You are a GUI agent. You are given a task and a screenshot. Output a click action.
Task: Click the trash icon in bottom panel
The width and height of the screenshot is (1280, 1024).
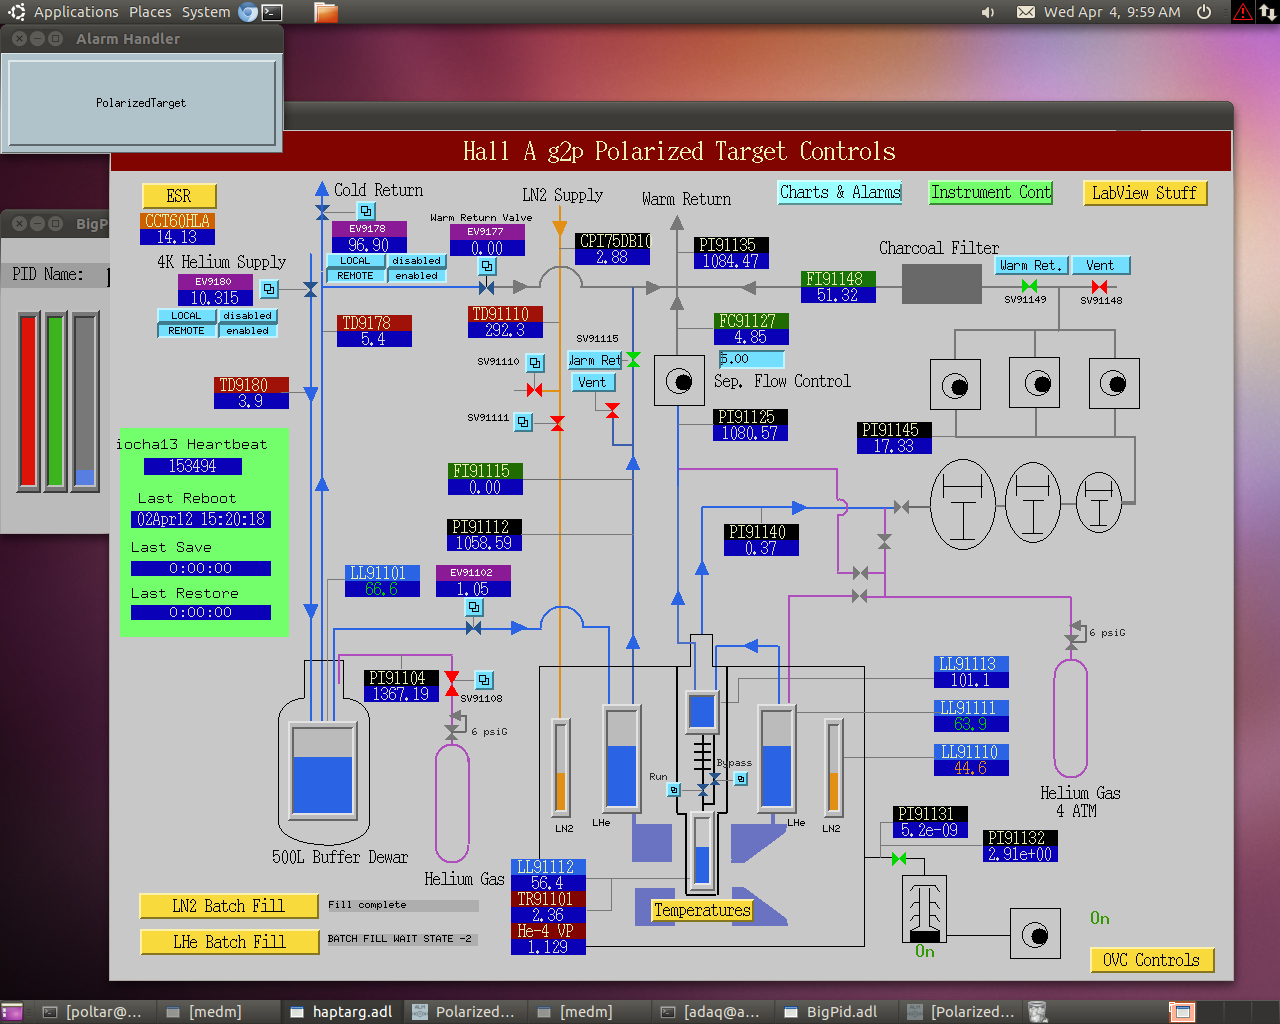pos(1038,1012)
